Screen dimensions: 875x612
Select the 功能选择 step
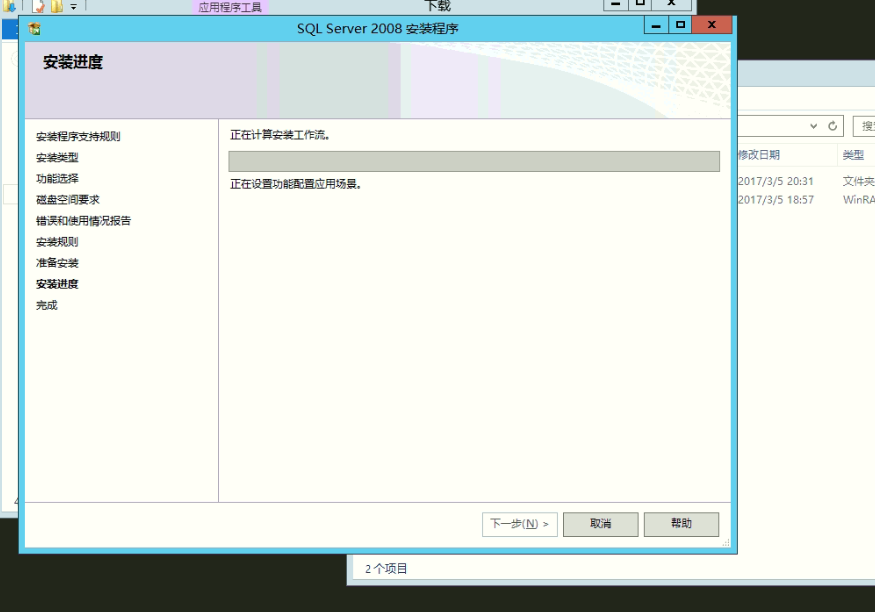click(x=57, y=179)
